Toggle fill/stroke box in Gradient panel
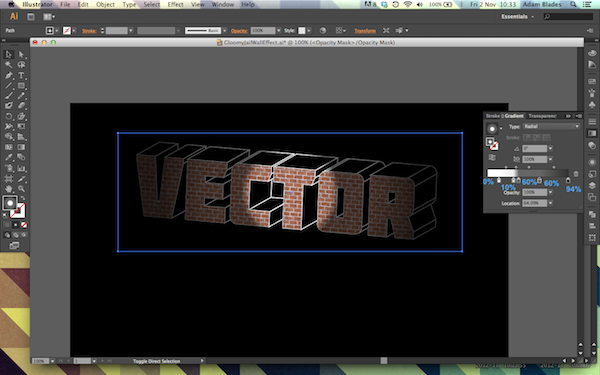 [x=492, y=144]
